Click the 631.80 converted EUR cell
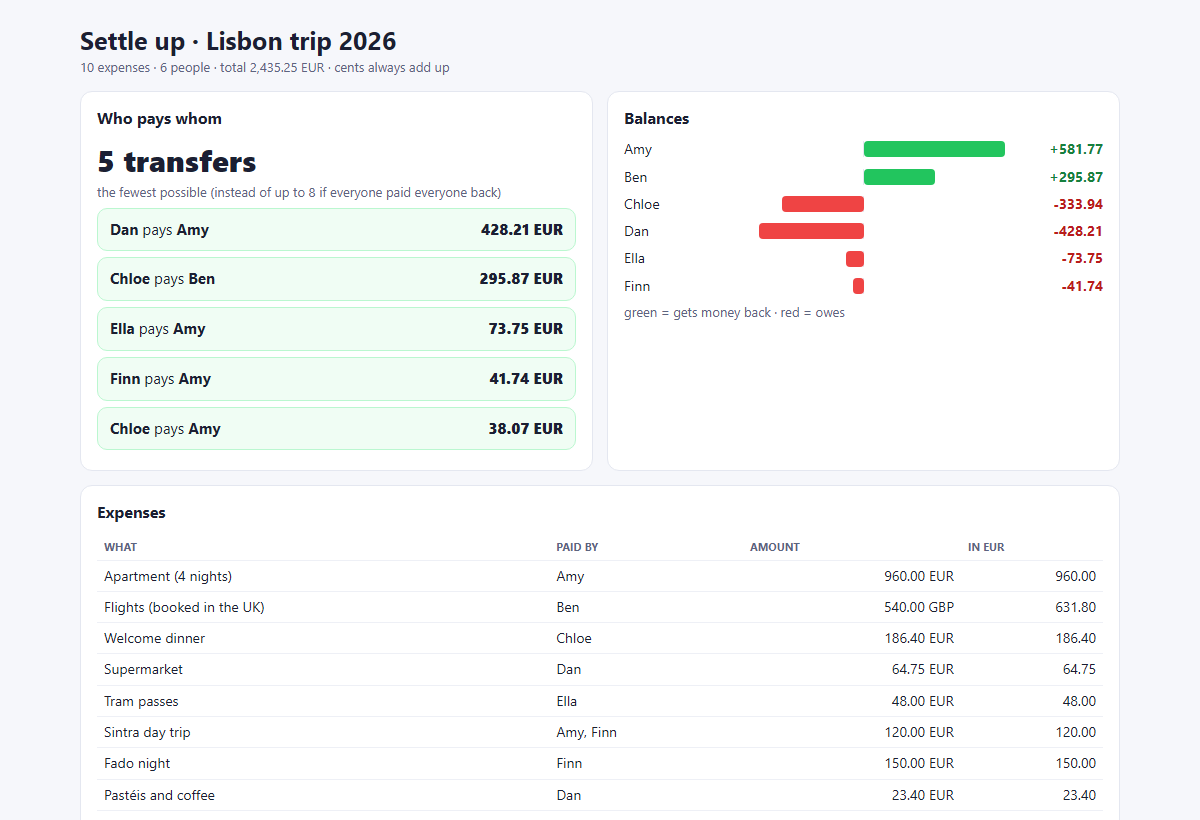The width and height of the screenshot is (1200, 820). pyautogui.click(x=1075, y=607)
